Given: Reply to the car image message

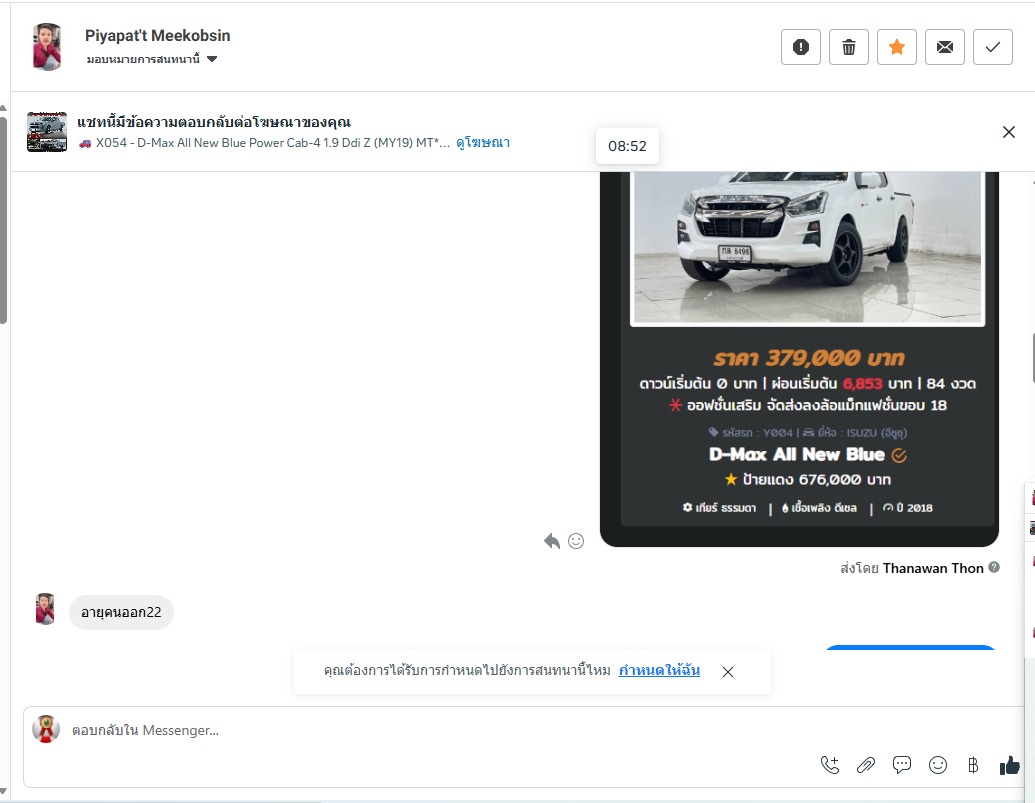Looking at the screenshot, I should [552, 541].
